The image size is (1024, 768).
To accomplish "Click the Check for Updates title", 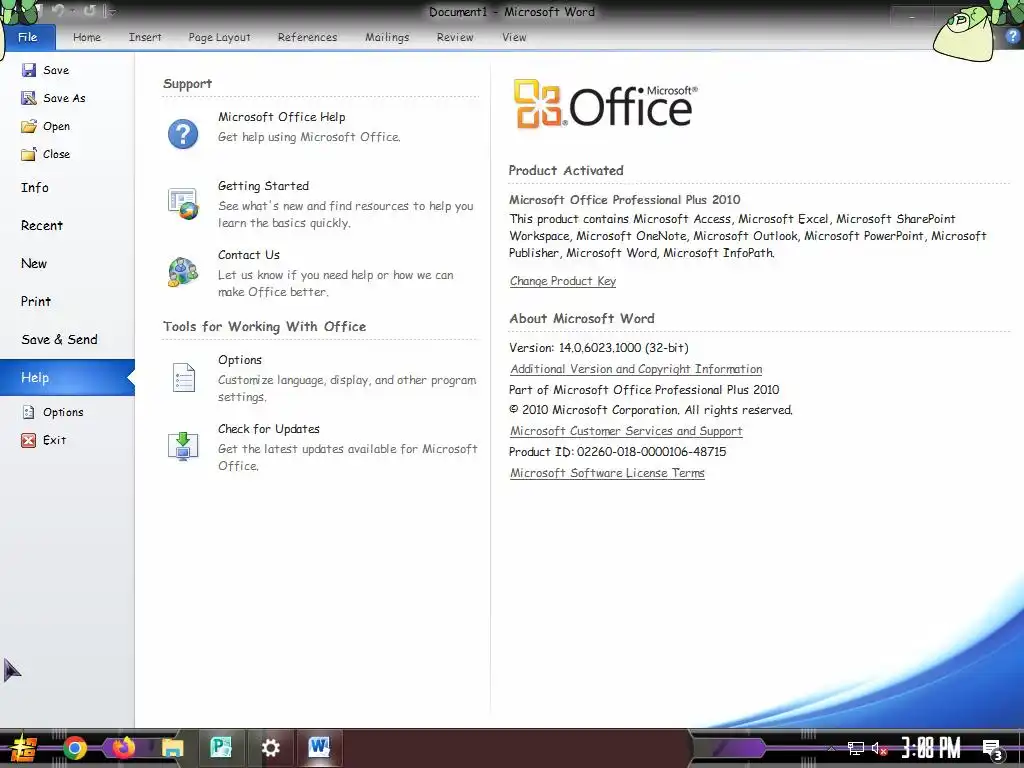I will 269,429.
